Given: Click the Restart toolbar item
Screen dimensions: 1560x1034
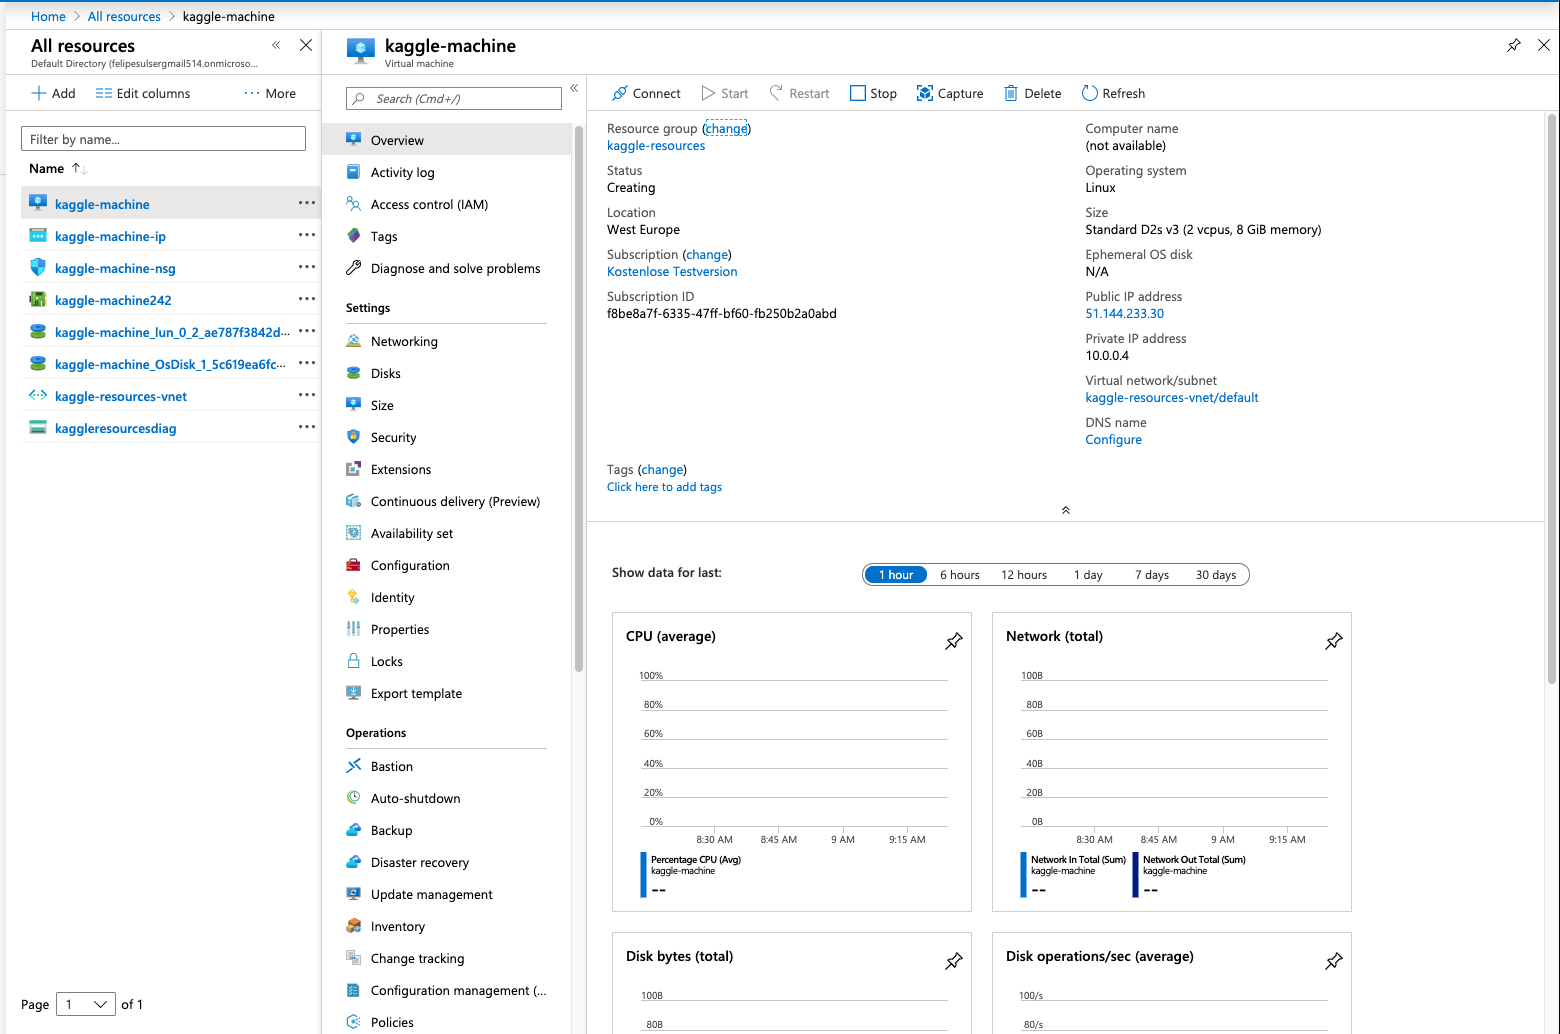Looking at the screenshot, I should point(799,93).
